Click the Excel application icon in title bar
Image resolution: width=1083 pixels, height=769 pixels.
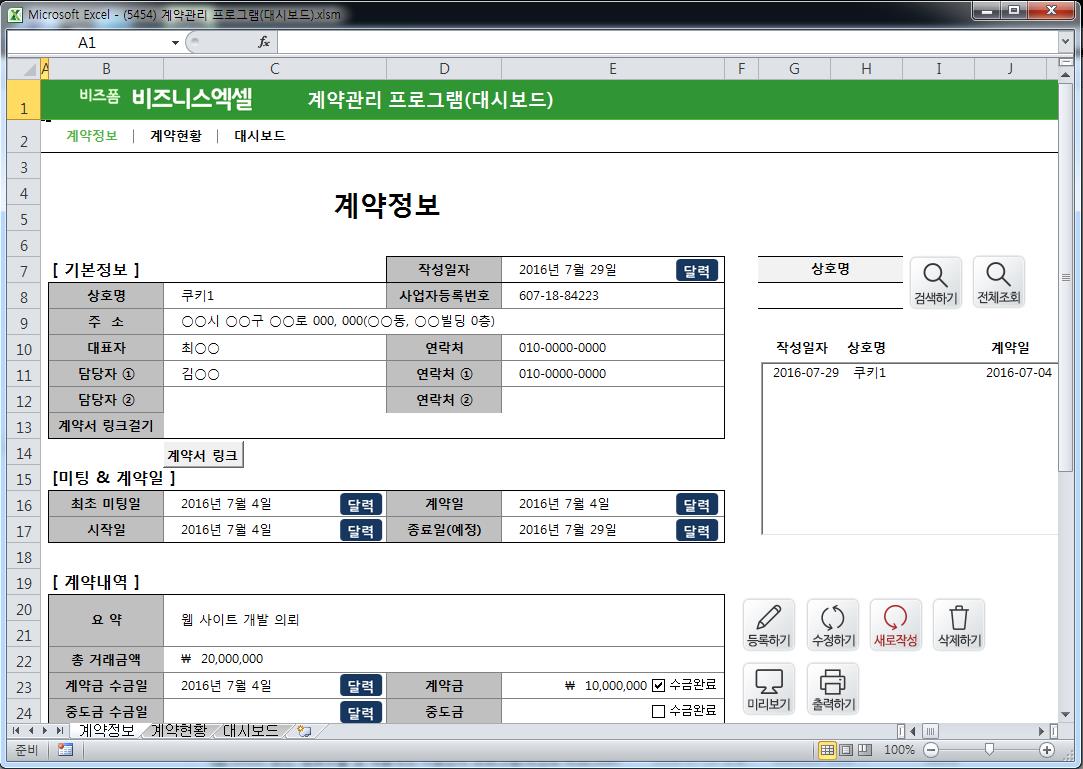15,14
